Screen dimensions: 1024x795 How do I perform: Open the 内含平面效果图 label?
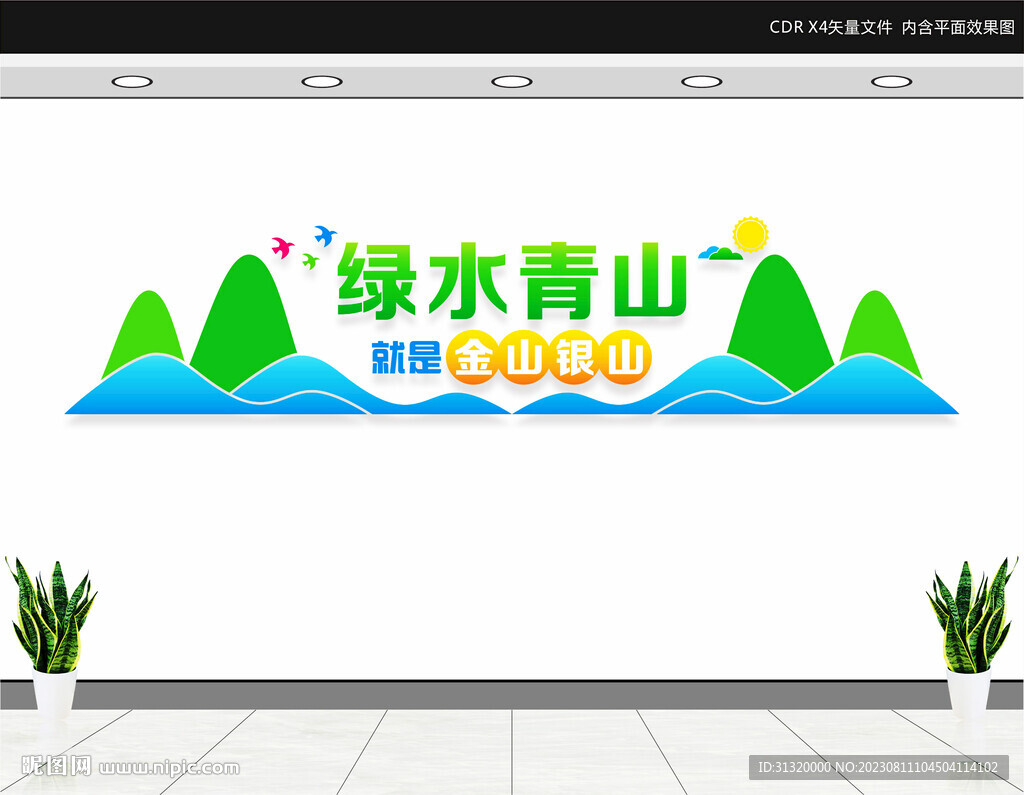959,27
